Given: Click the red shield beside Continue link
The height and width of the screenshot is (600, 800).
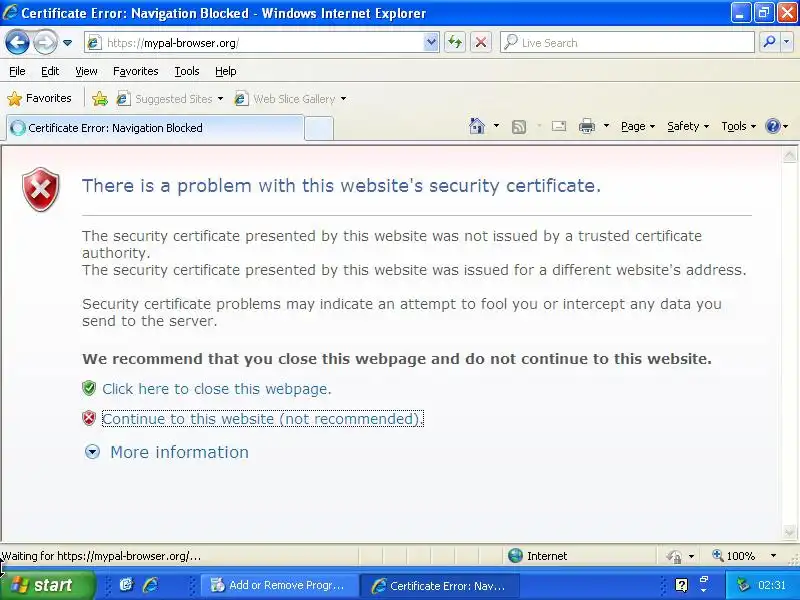Looking at the screenshot, I should click(89, 418).
